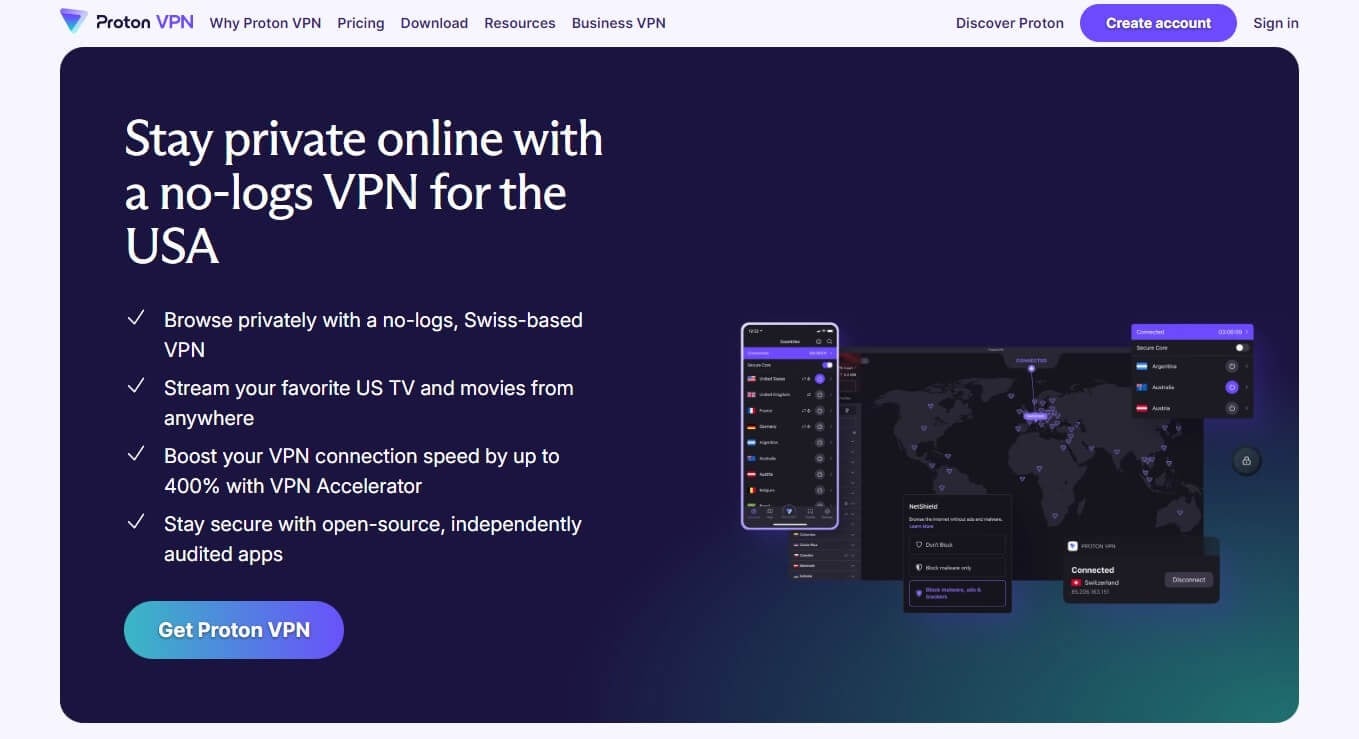
Task: Click the Disconnect button
Action: [x=1189, y=580]
